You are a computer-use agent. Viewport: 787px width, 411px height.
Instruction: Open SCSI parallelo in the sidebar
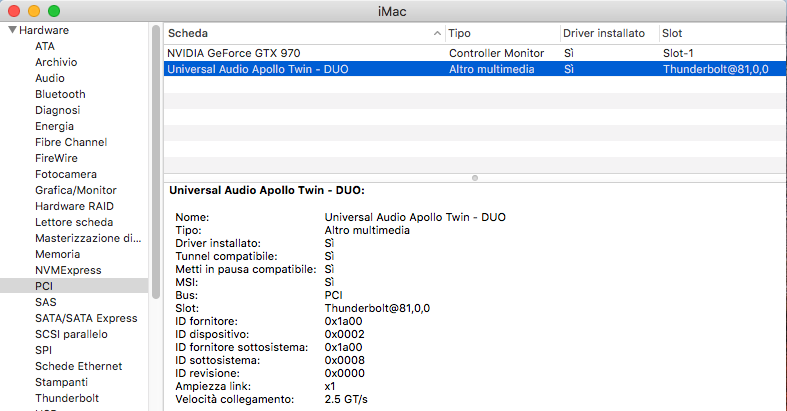[x=71, y=334]
